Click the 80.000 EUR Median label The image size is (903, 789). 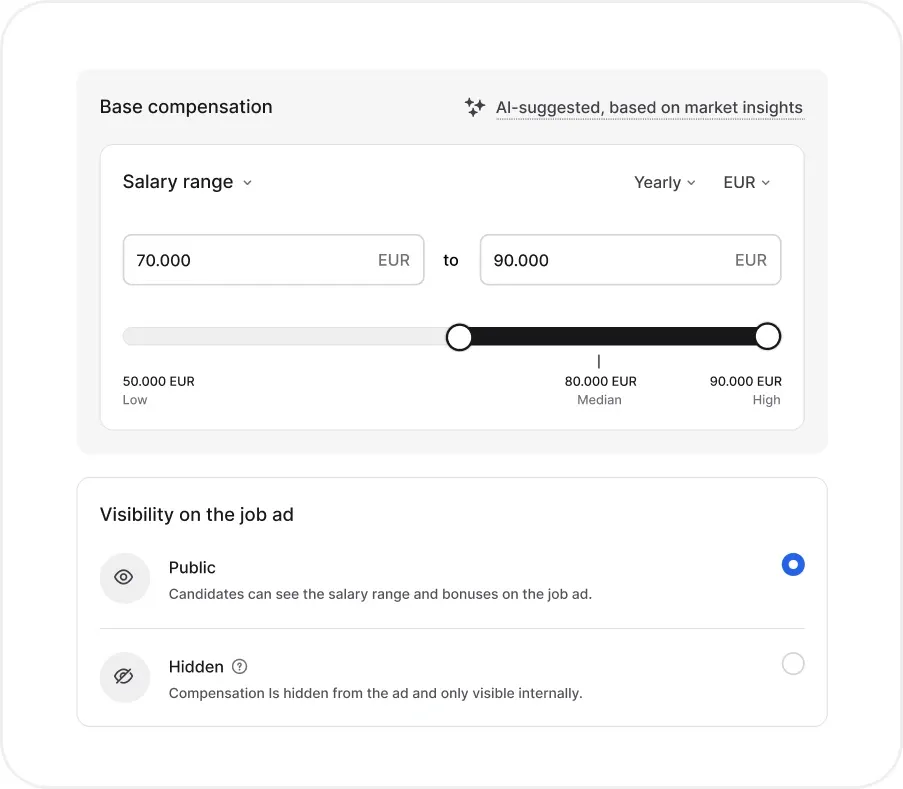600,390
